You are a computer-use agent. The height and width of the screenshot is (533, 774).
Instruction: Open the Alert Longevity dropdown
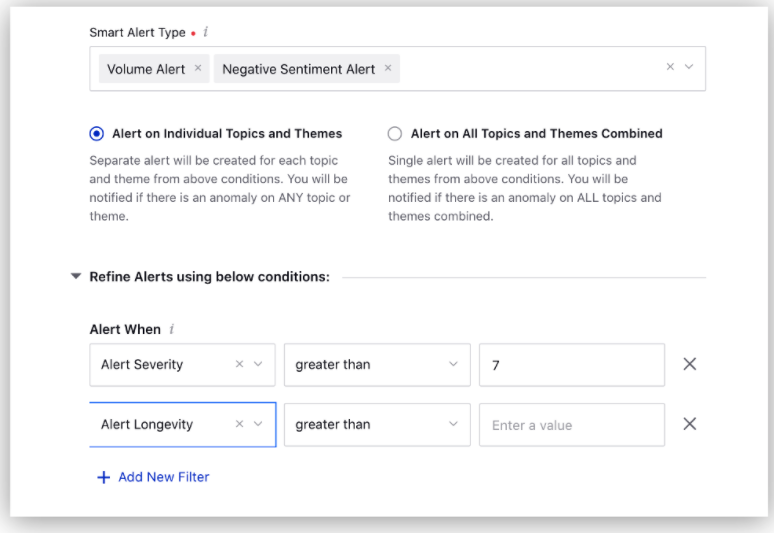[x=258, y=424]
